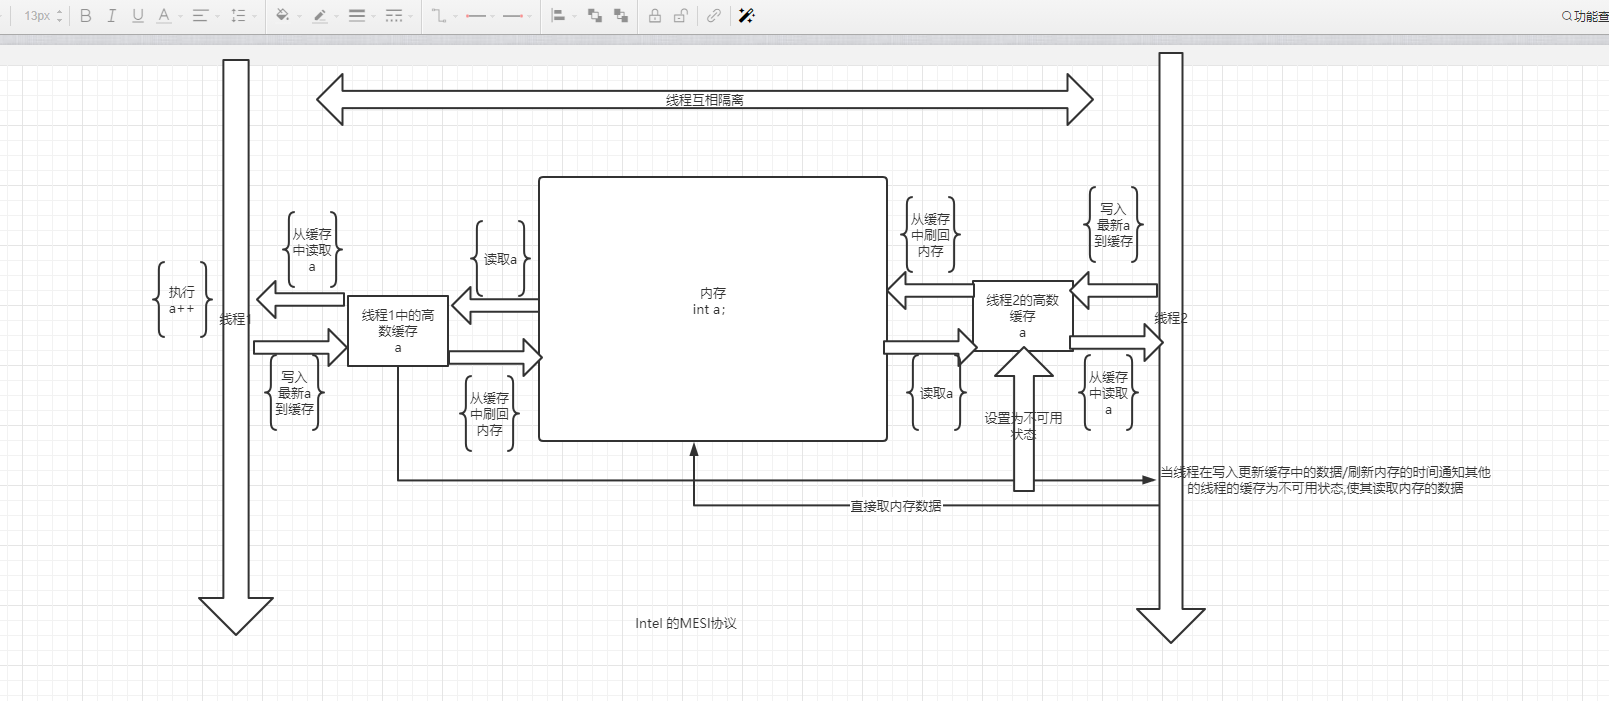The height and width of the screenshot is (701, 1609).
Task: Click the font color icon
Action: 163,16
